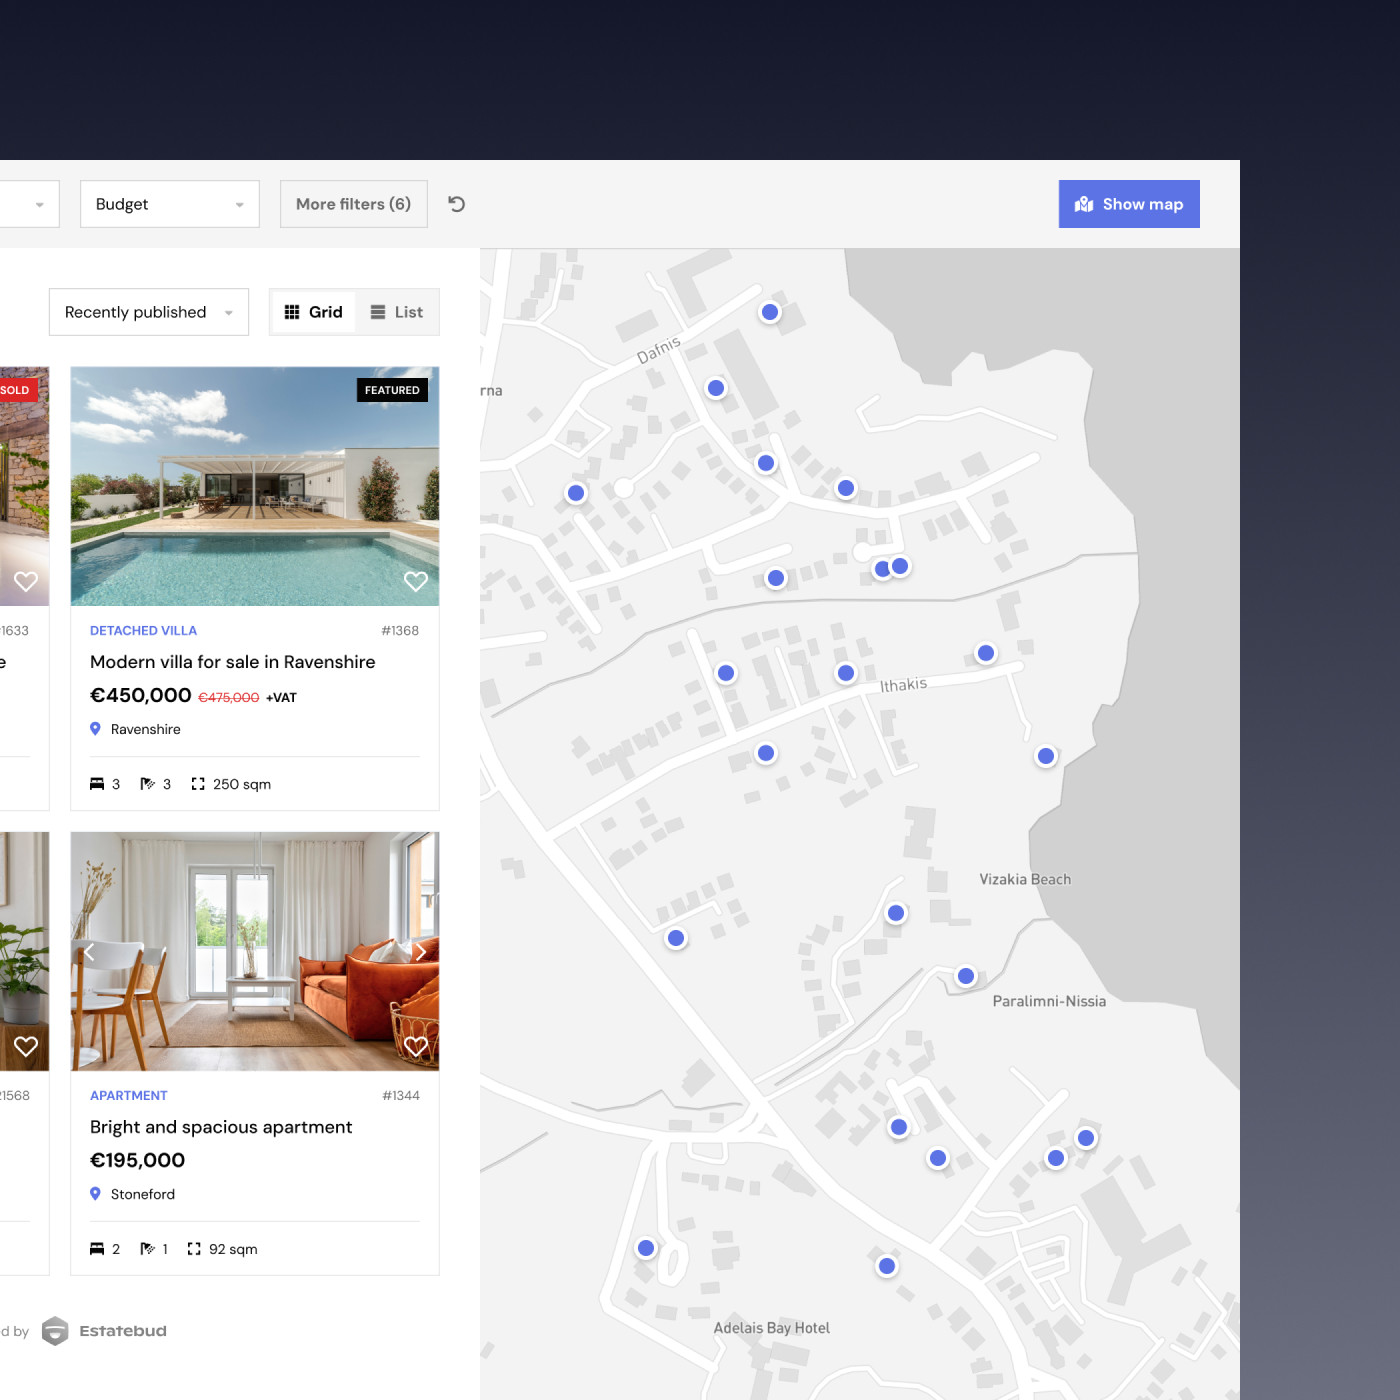
Task: Click map marker near Vizakia Beach
Action: (896, 913)
